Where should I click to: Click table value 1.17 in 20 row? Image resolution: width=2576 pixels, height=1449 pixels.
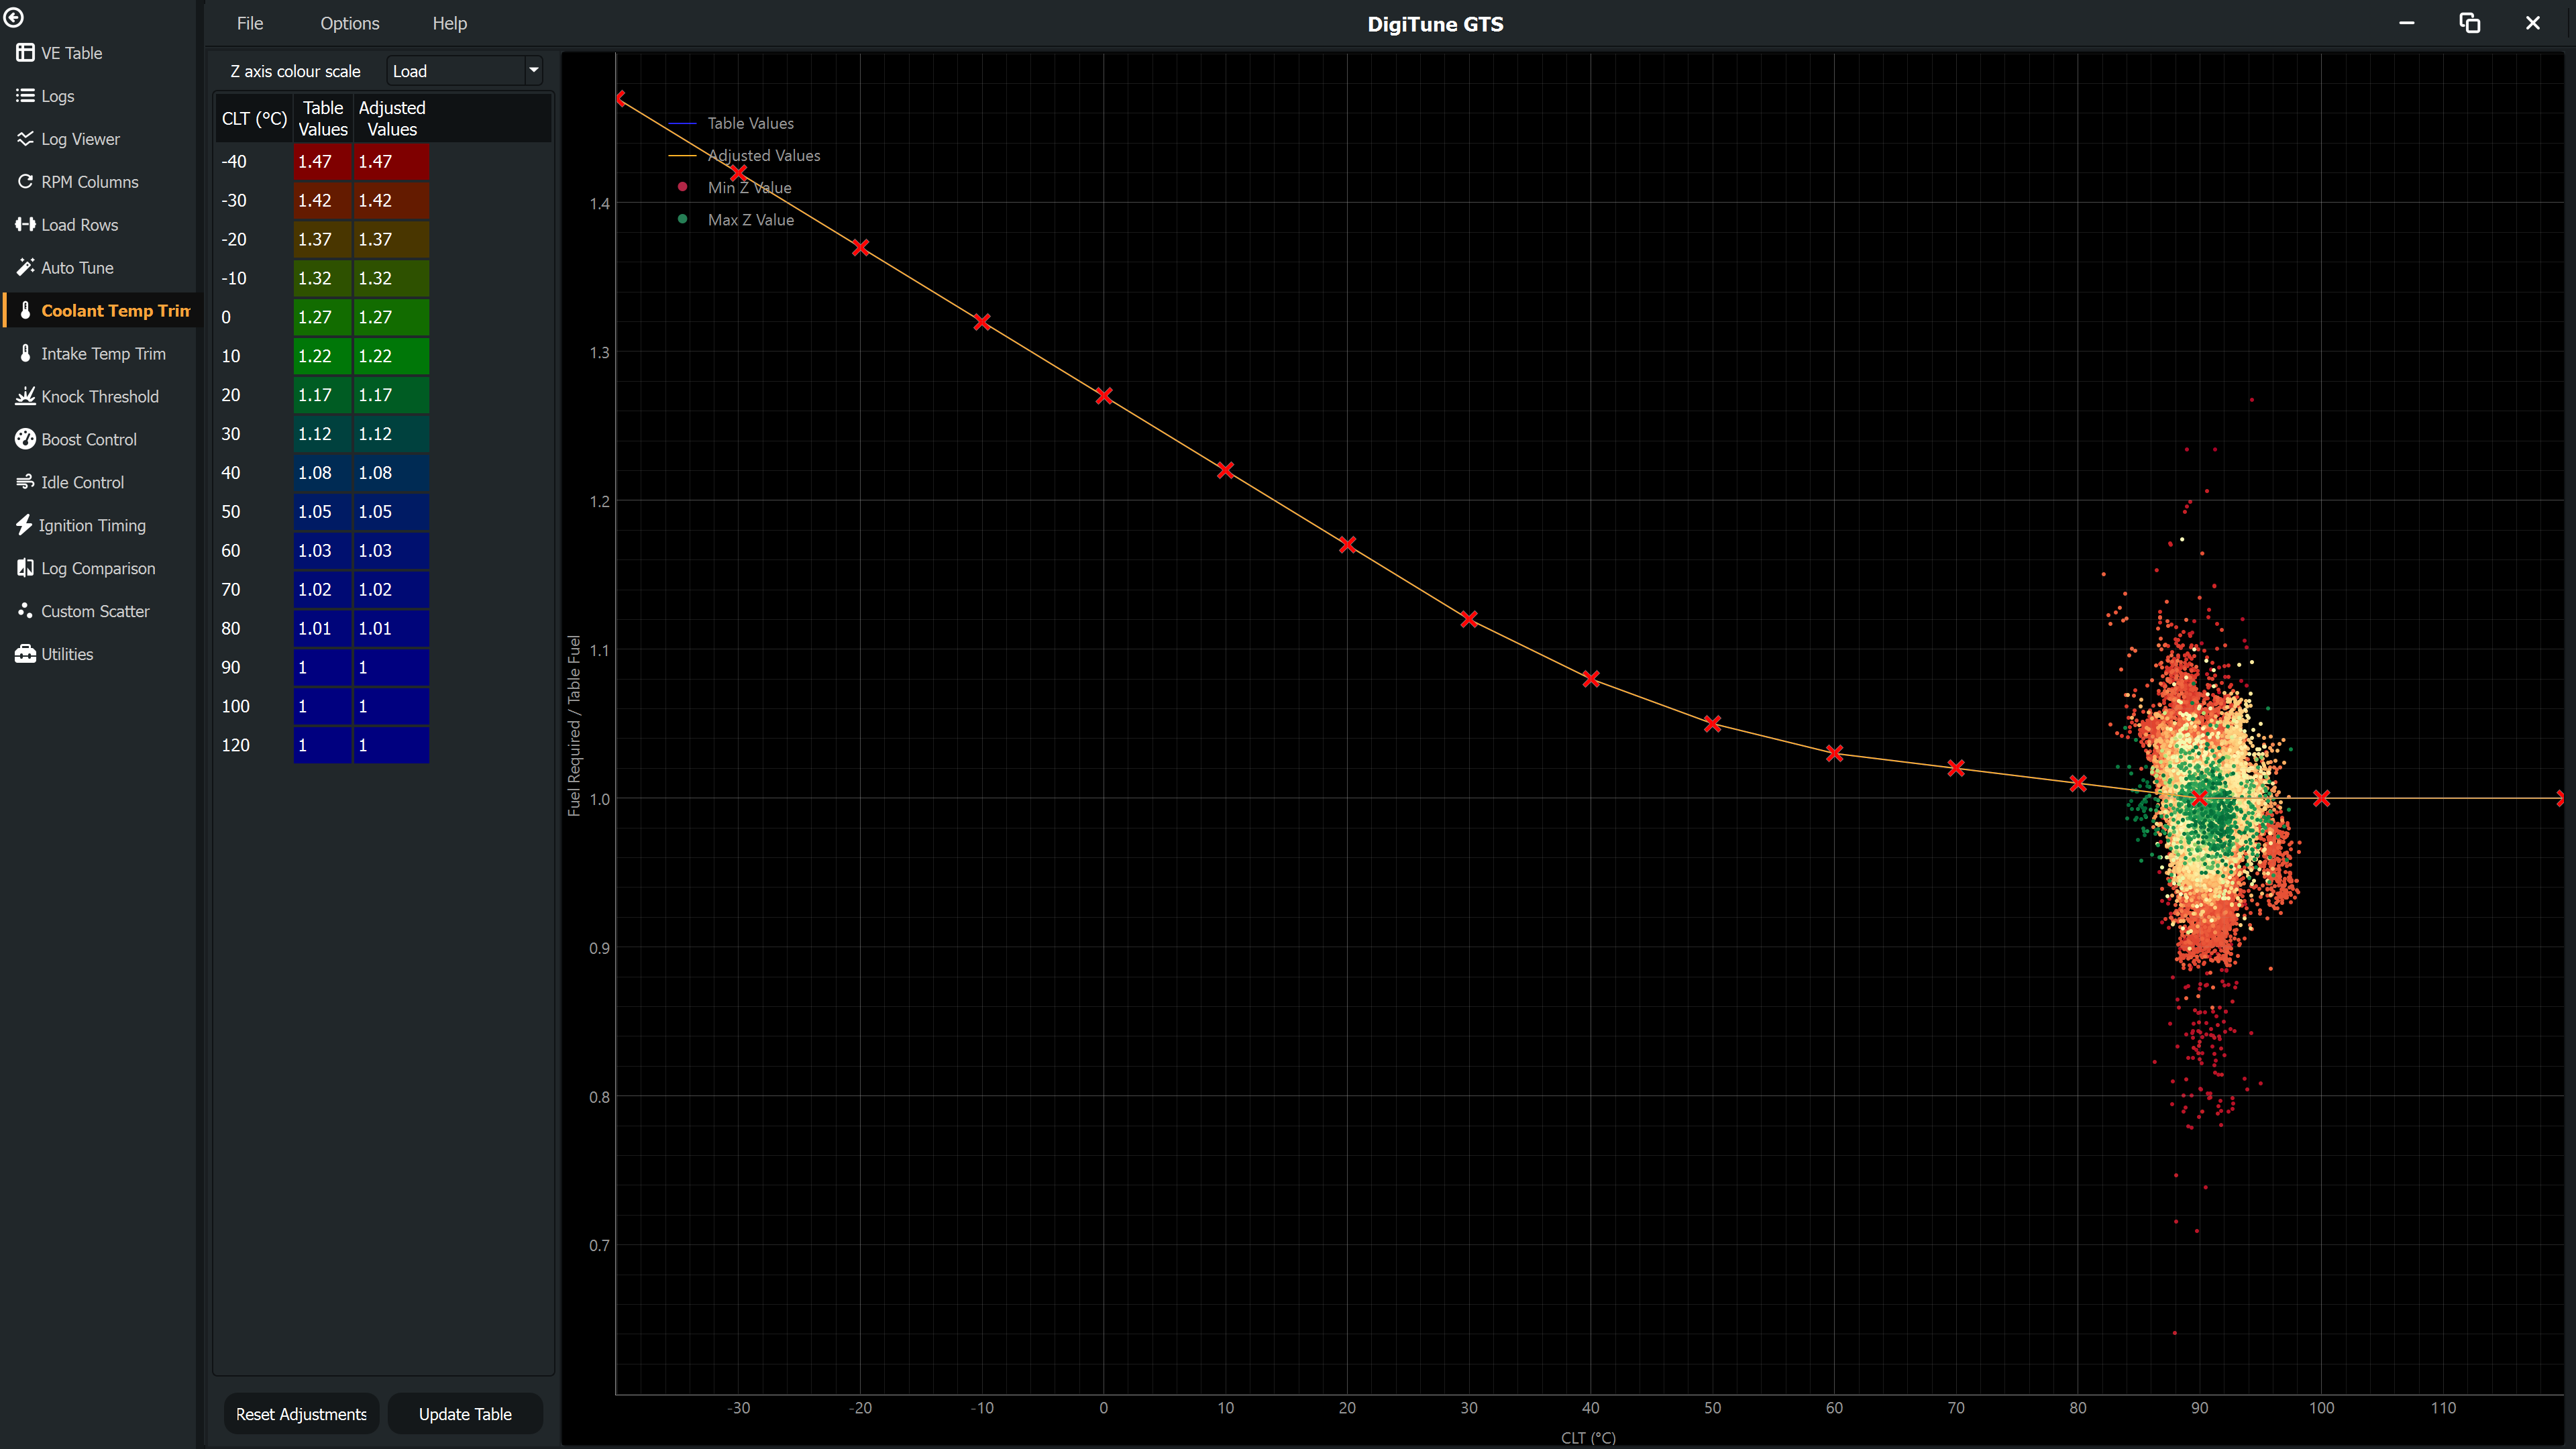[x=322, y=395]
